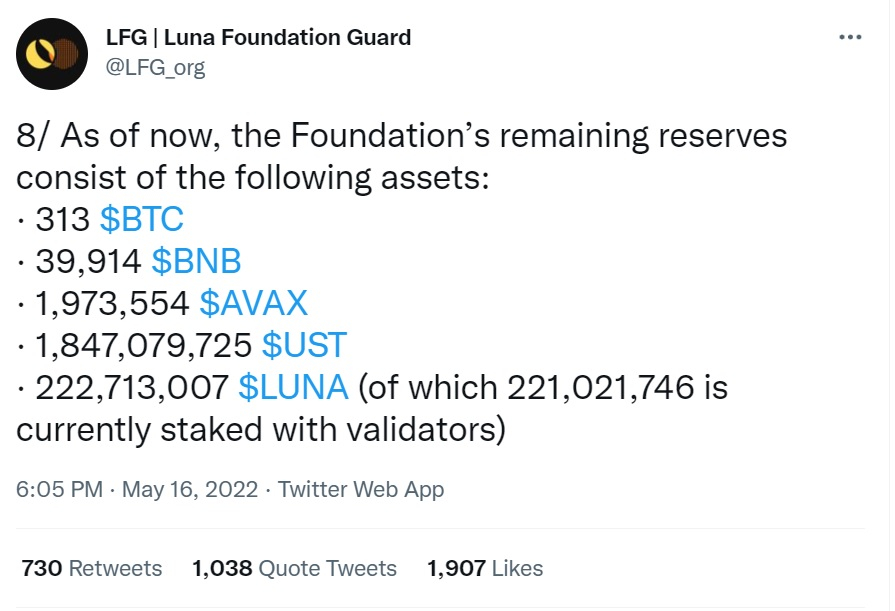Open the three-dot more options menu
Image resolution: width=895 pixels, height=611 pixels.
tap(849, 37)
